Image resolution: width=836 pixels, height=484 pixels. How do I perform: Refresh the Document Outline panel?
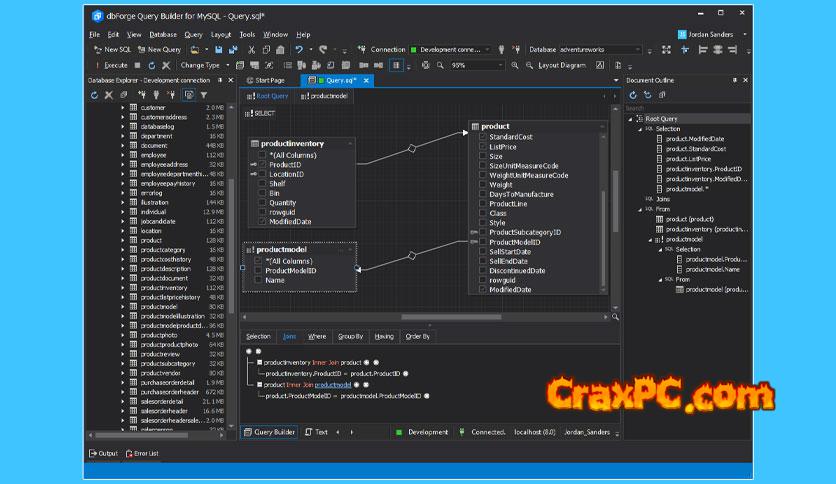click(x=633, y=95)
